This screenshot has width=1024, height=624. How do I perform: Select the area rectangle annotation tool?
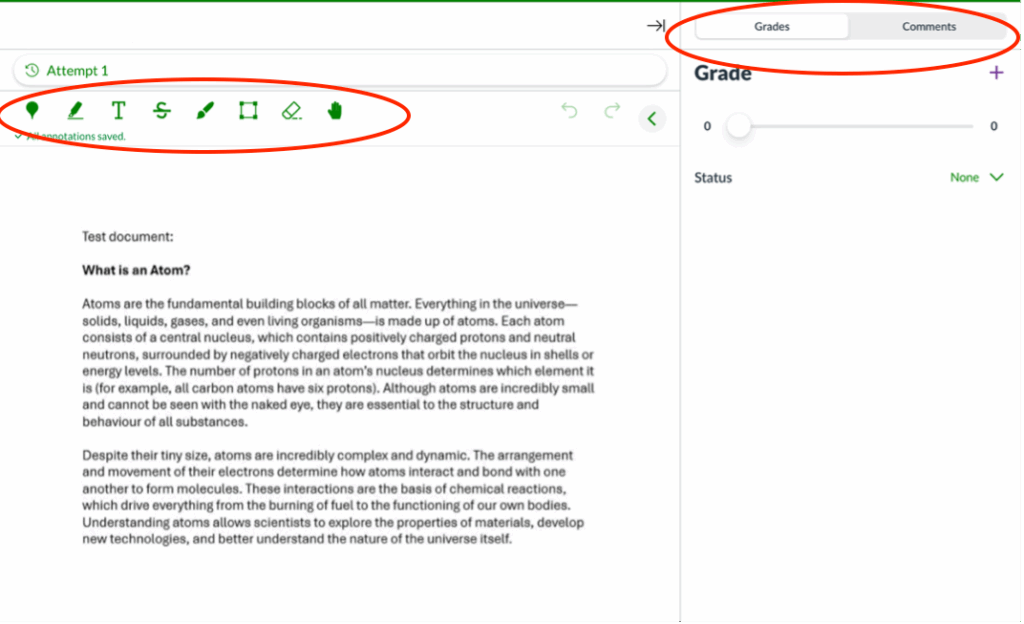point(248,111)
